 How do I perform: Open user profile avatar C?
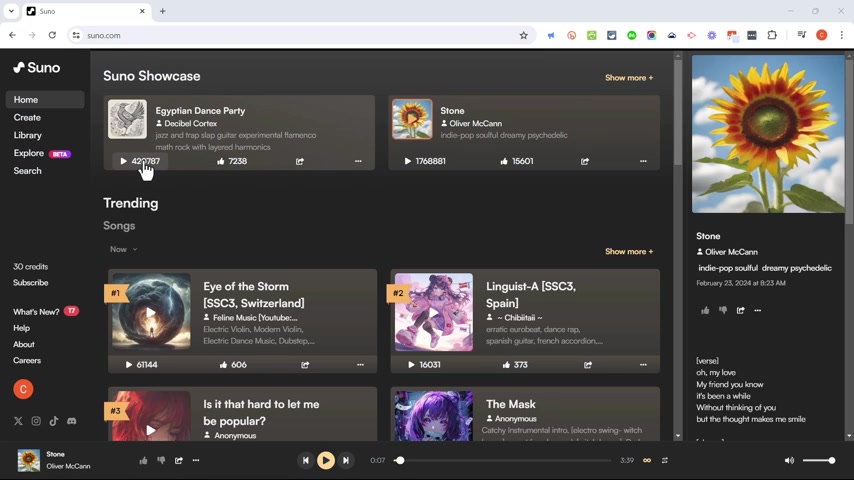23,389
